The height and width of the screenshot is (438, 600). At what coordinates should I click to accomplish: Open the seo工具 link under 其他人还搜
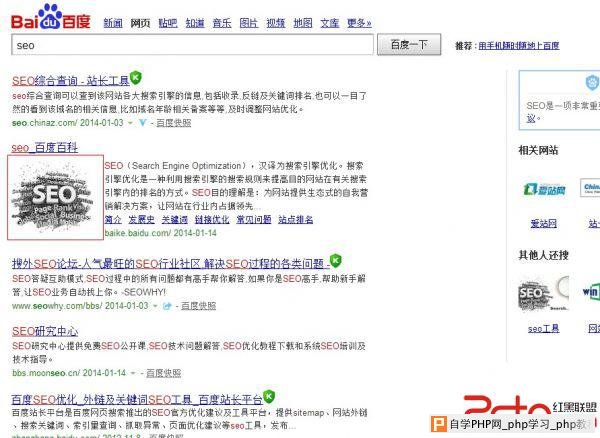pyautogui.click(x=544, y=328)
